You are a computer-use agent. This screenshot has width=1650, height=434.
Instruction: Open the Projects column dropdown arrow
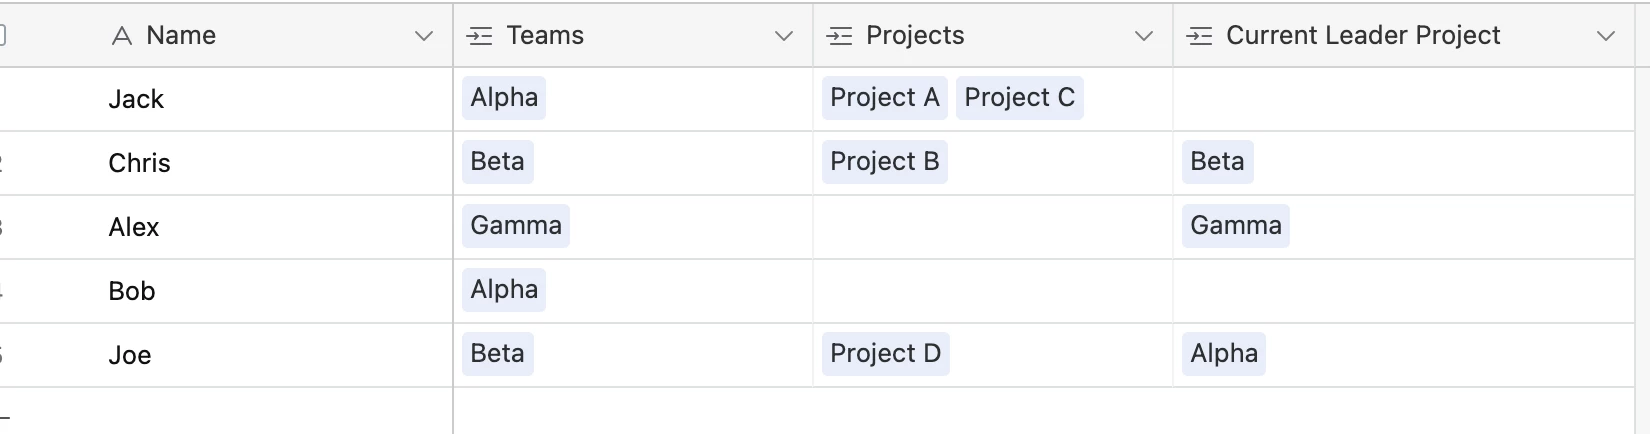(x=1144, y=36)
